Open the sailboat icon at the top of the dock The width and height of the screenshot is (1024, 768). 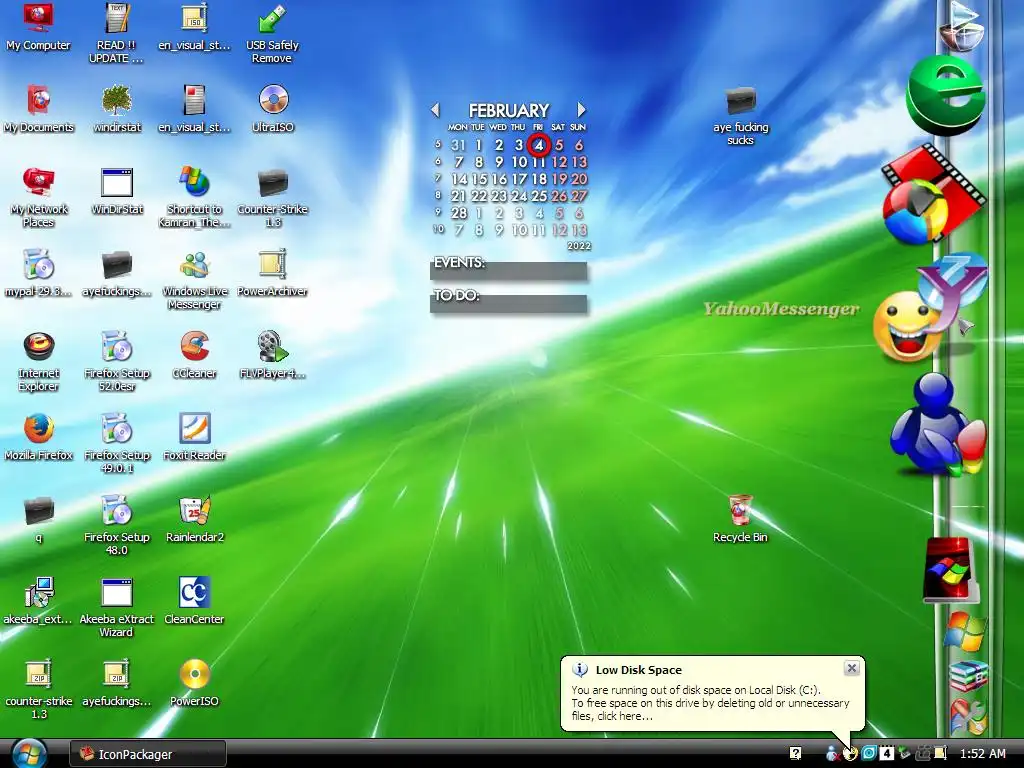[961, 26]
